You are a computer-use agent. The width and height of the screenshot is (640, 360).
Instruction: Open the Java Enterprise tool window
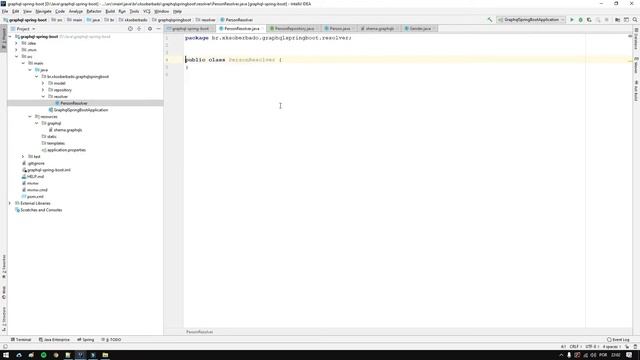tap(54, 340)
